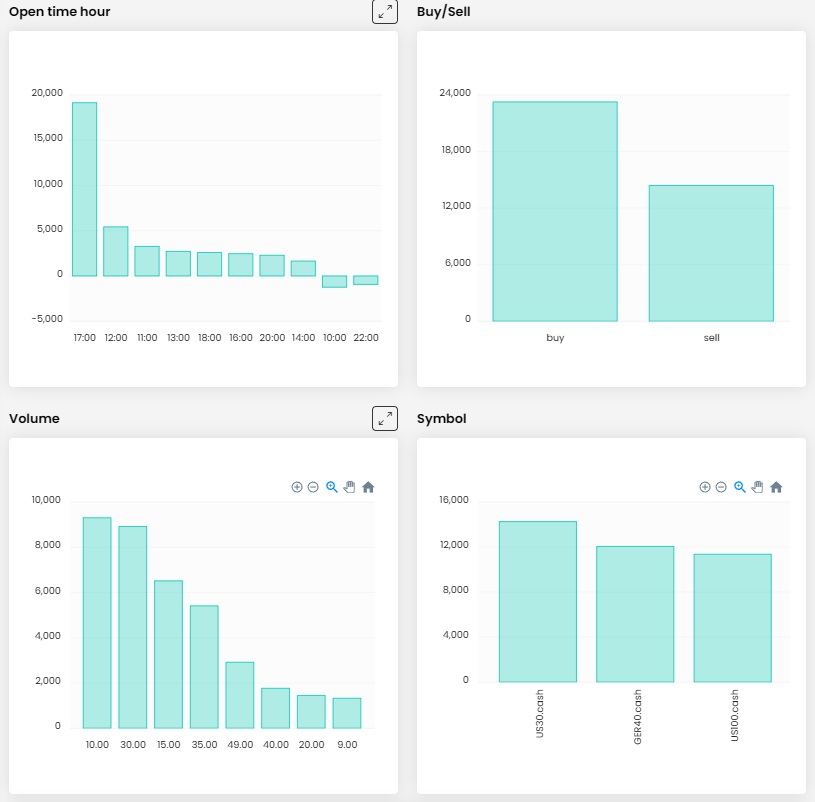The image size is (815, 802).
Task: Enable selection zoom on the Symbol chart
Action: 739,487
